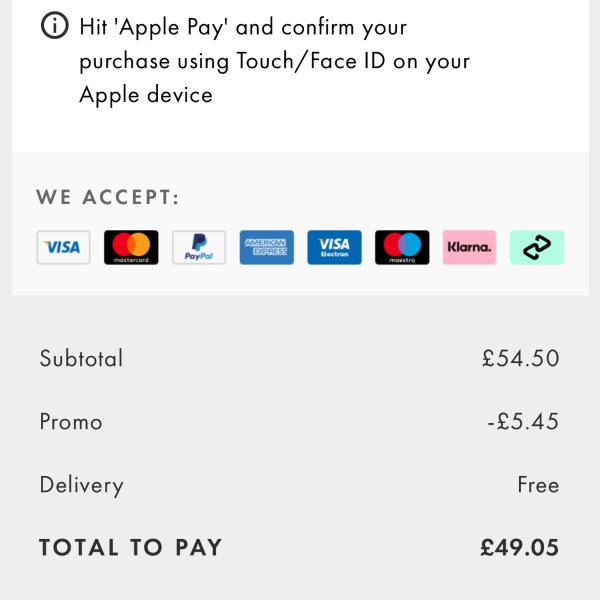The image size is (600, 600).
Task: Select the mint green Clearpay icon
Action: (x=537, y=247)
